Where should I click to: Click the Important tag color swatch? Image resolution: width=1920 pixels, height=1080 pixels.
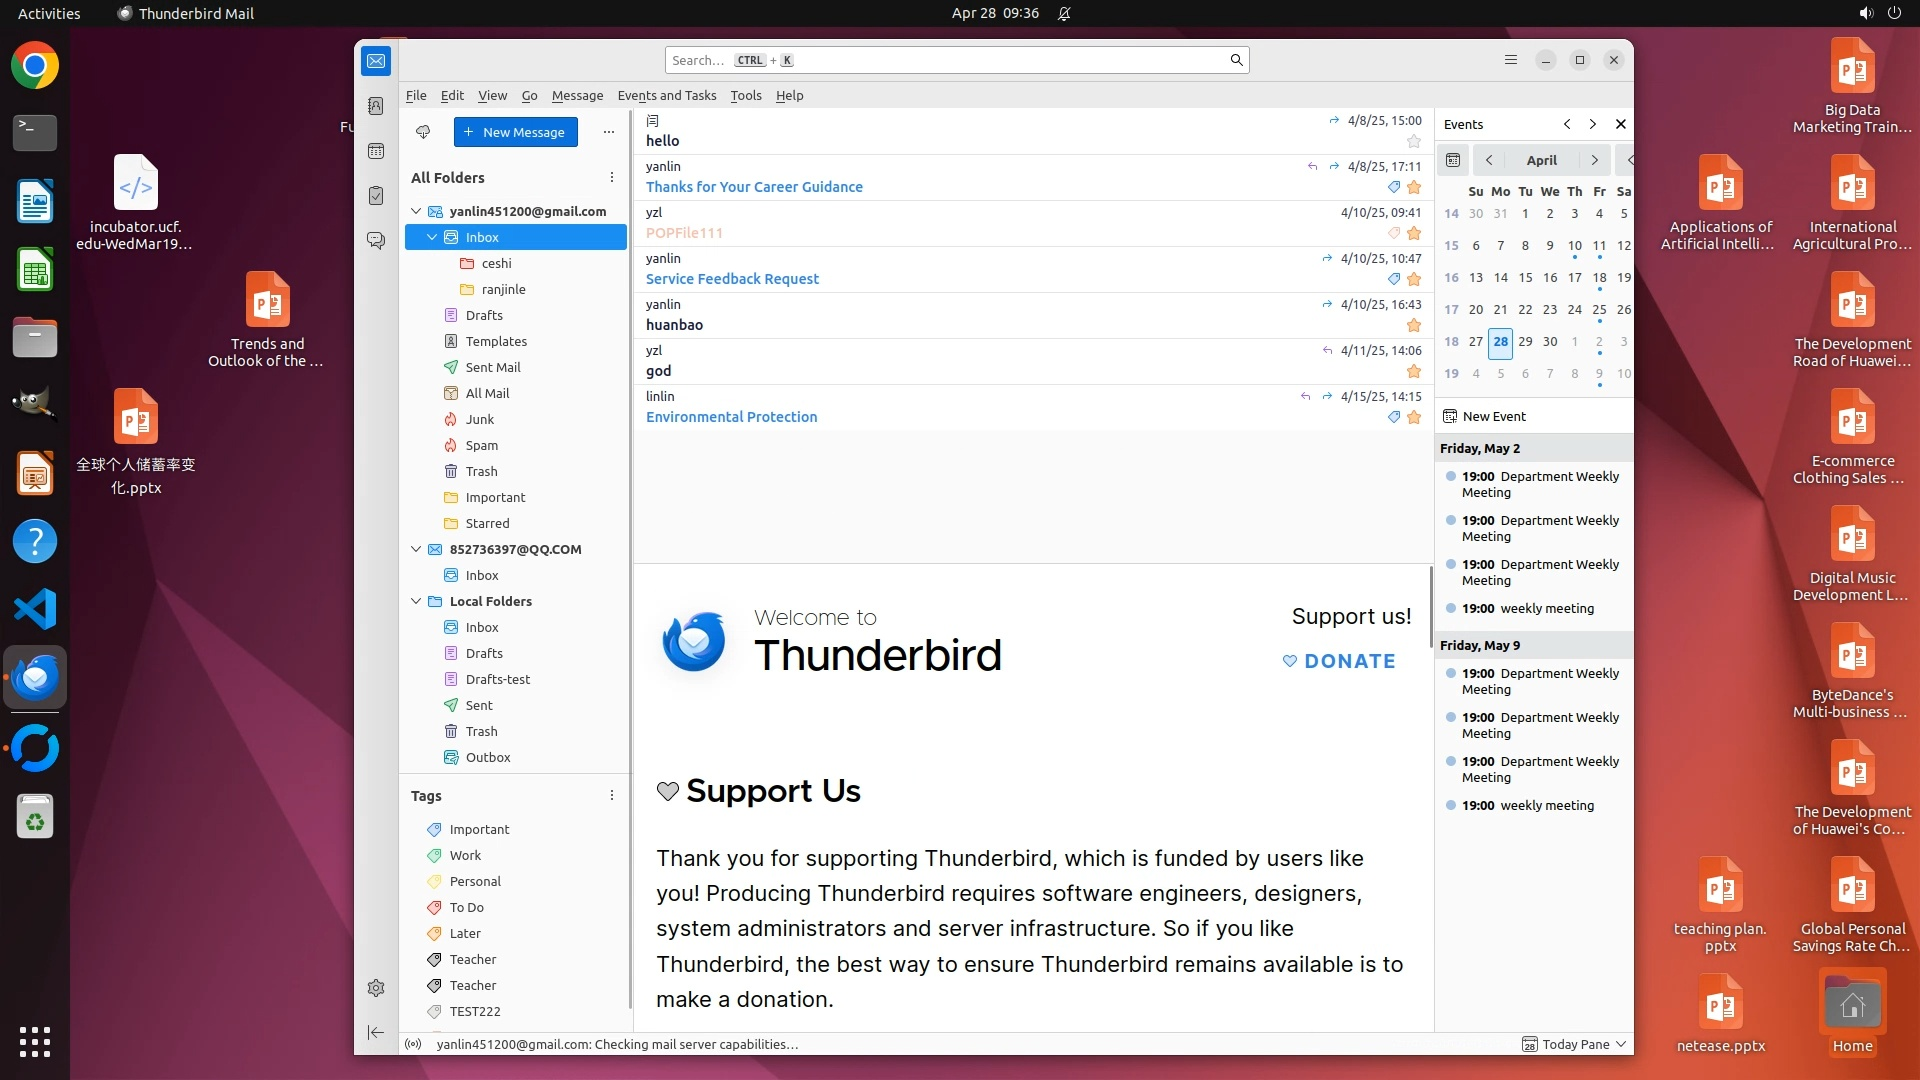(x=434, y=829)
